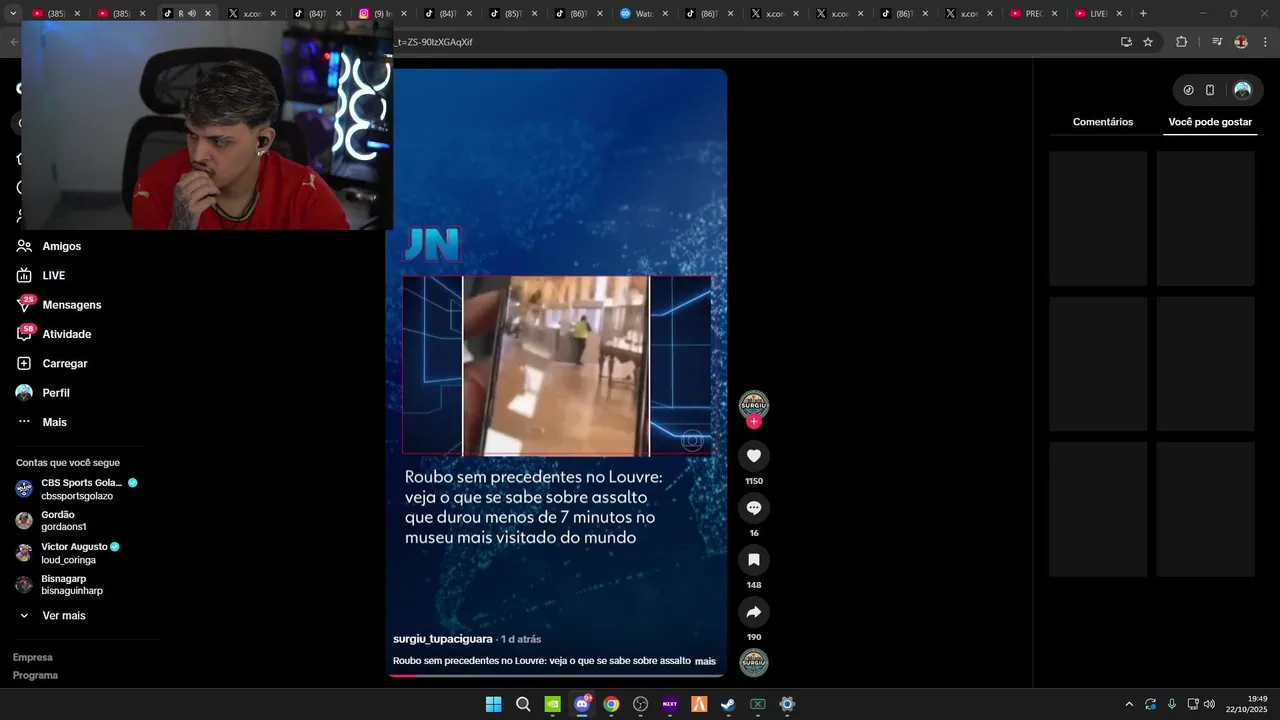Open the Chrome taskbar icon
This screenshot has height=720, width=1280.
[611, 704]
